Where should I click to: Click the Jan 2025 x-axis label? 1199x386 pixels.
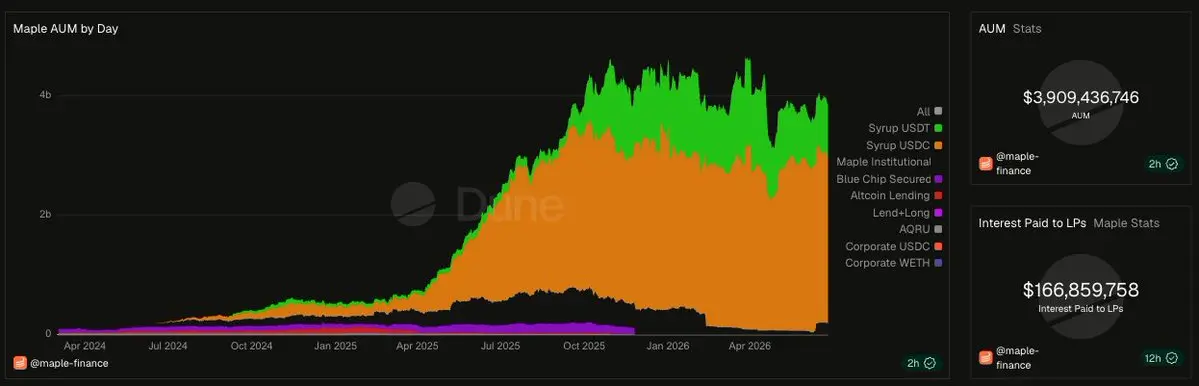pos(336,345)
